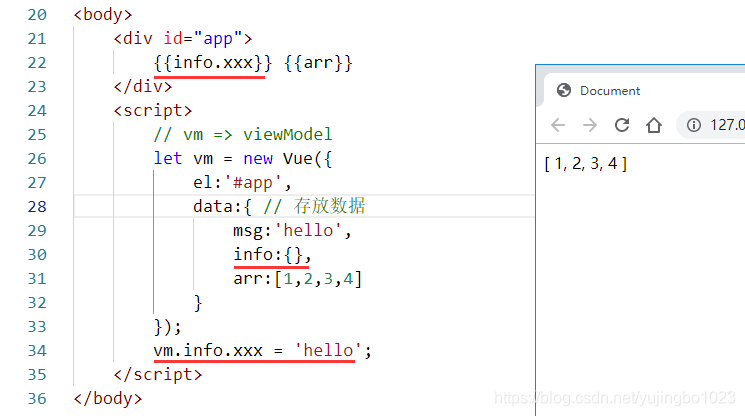
Task: Open the browser home page
Action: 654,125
